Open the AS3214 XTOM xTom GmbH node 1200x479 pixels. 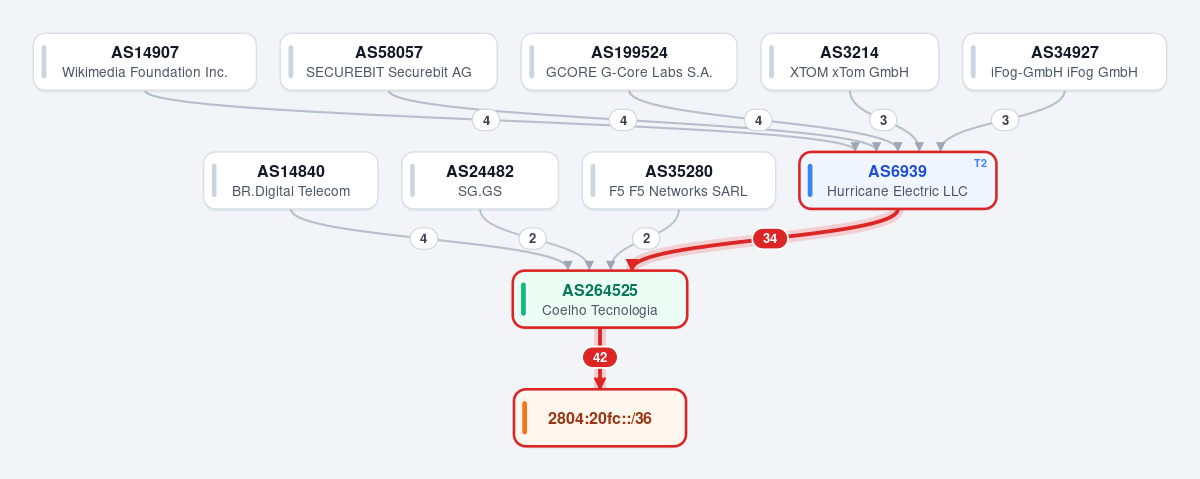(850, 62)
